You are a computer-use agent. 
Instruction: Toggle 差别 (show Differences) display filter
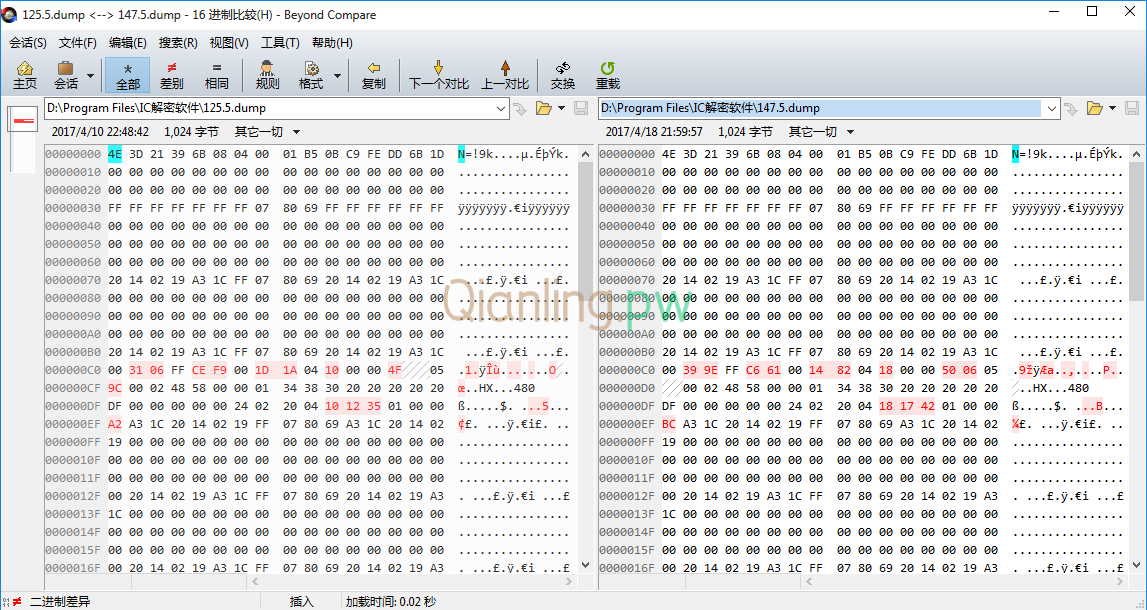(x=172, y=75)
